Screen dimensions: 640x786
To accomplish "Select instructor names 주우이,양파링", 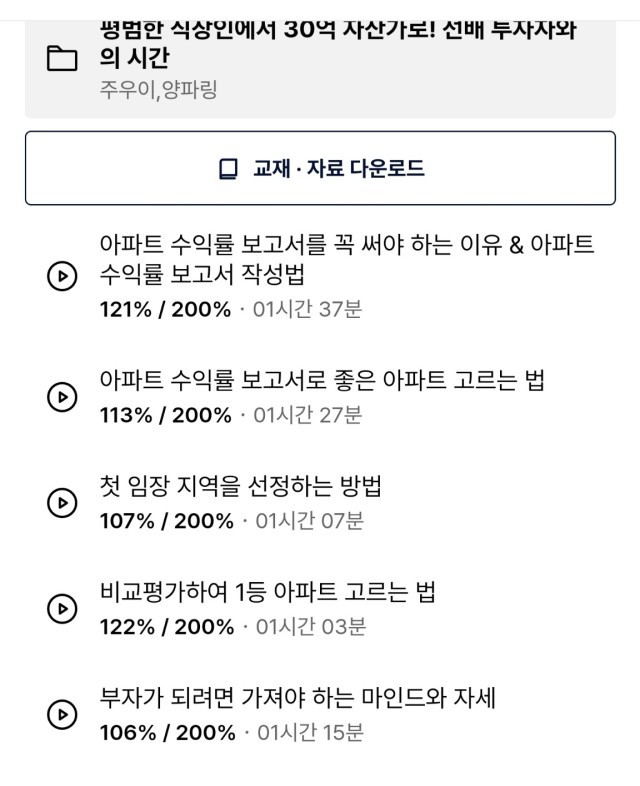I will 158,90.
